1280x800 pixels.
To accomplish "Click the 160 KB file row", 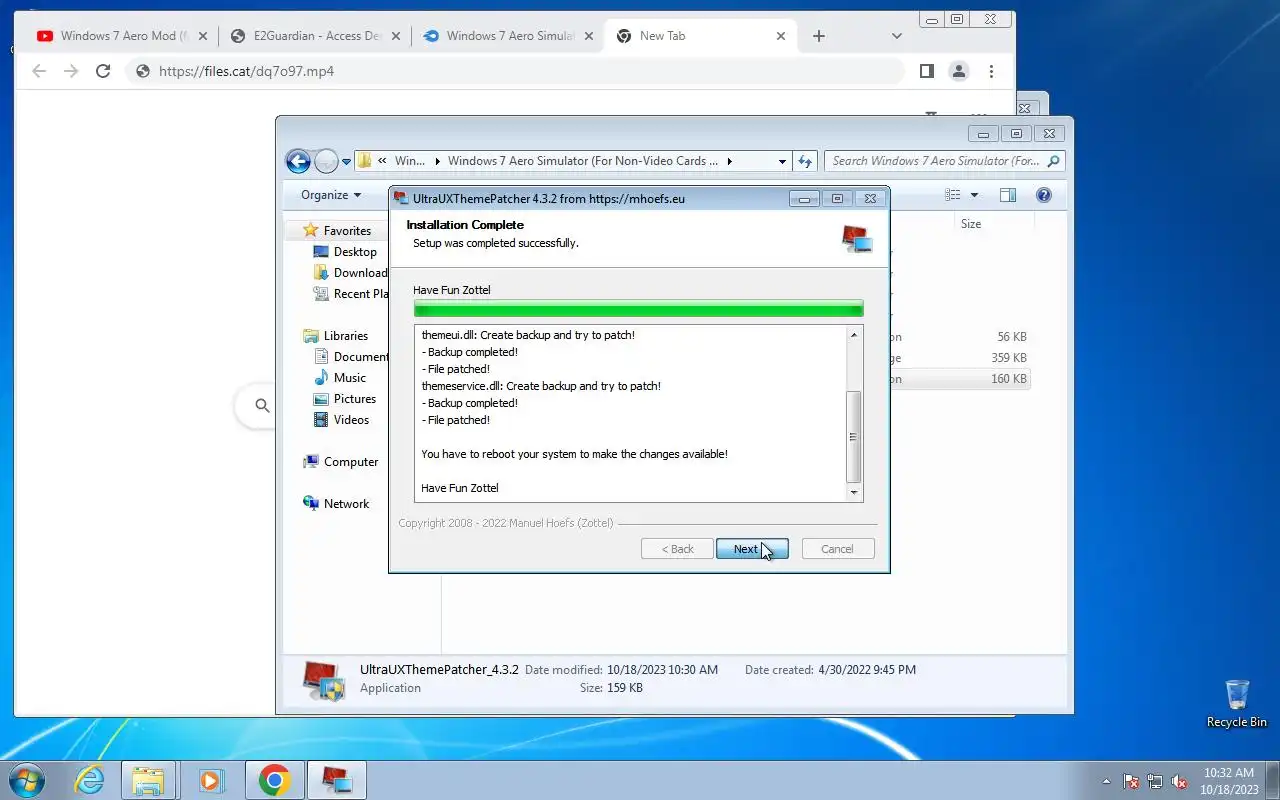I will coord(960,379).
